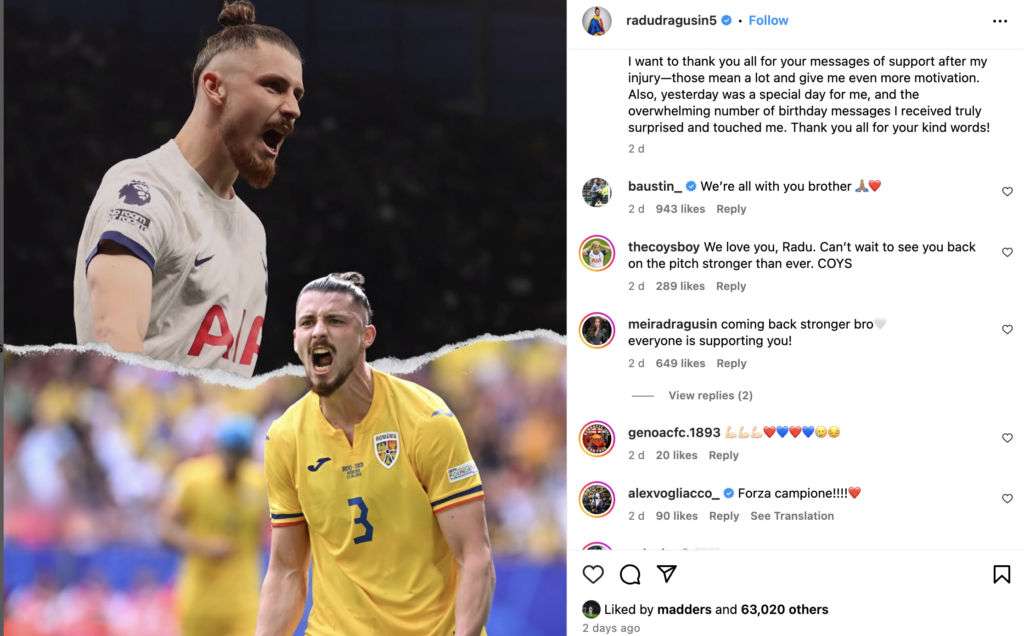Screen dimensions: 1024x636
Task: Expand View replies (2) thread
Action: 710,395
